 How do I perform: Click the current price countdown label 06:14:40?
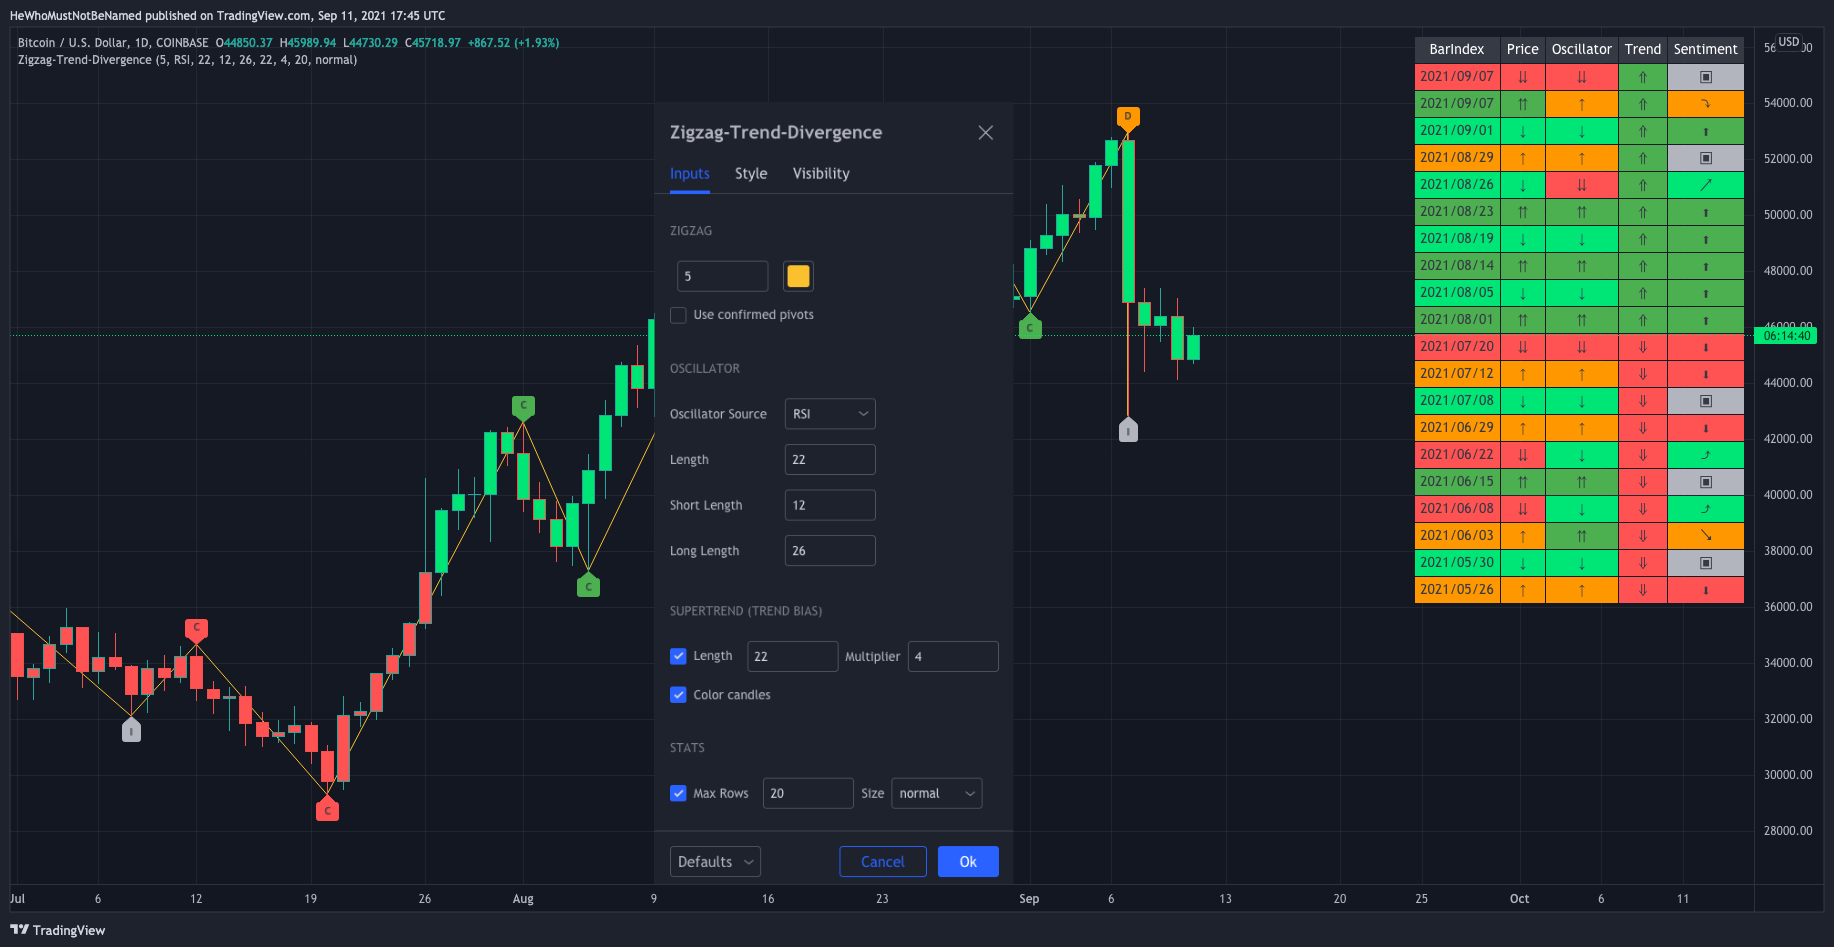point(1786,336)
